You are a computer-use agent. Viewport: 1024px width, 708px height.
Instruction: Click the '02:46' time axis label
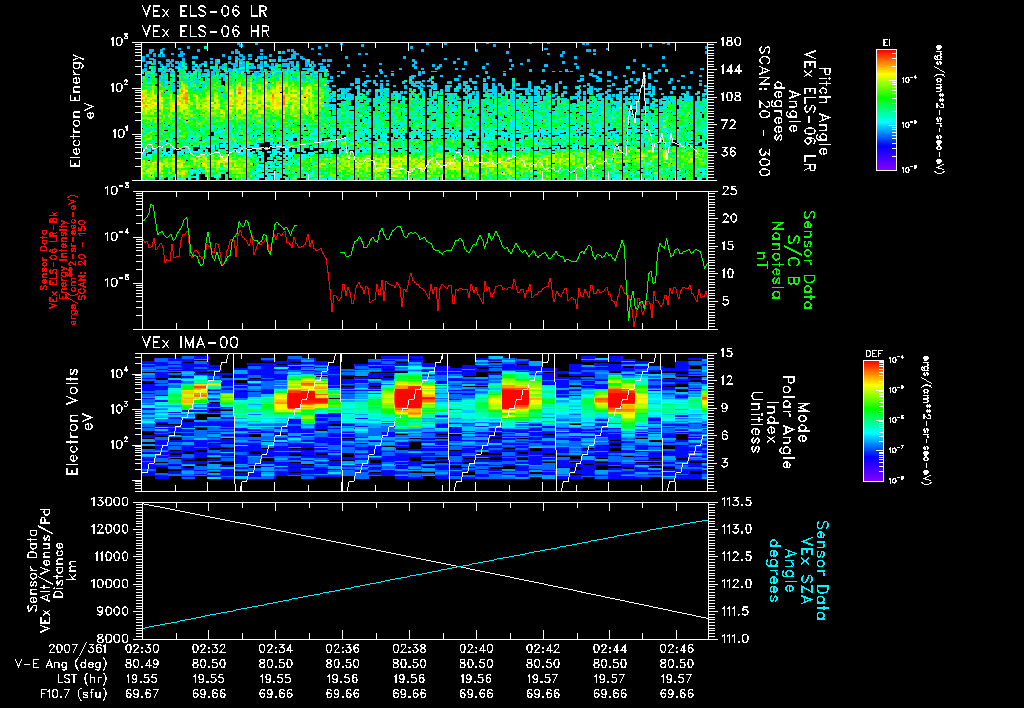click(x=677, y=649)
